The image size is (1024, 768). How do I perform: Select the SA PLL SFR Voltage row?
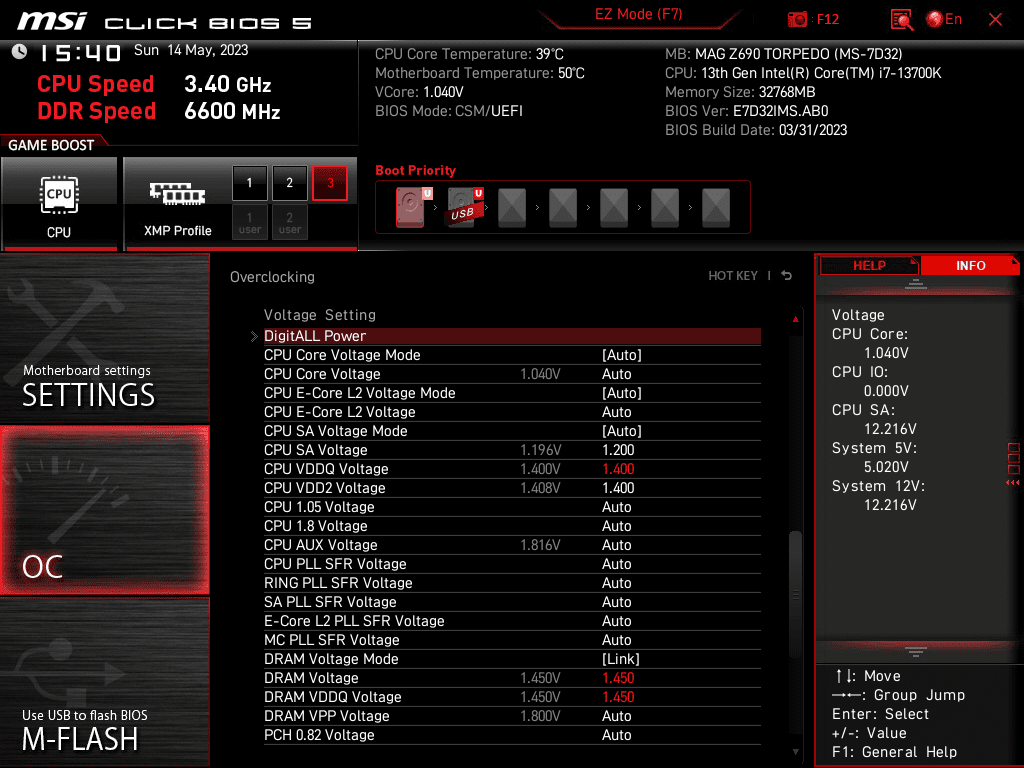point(511,601)
